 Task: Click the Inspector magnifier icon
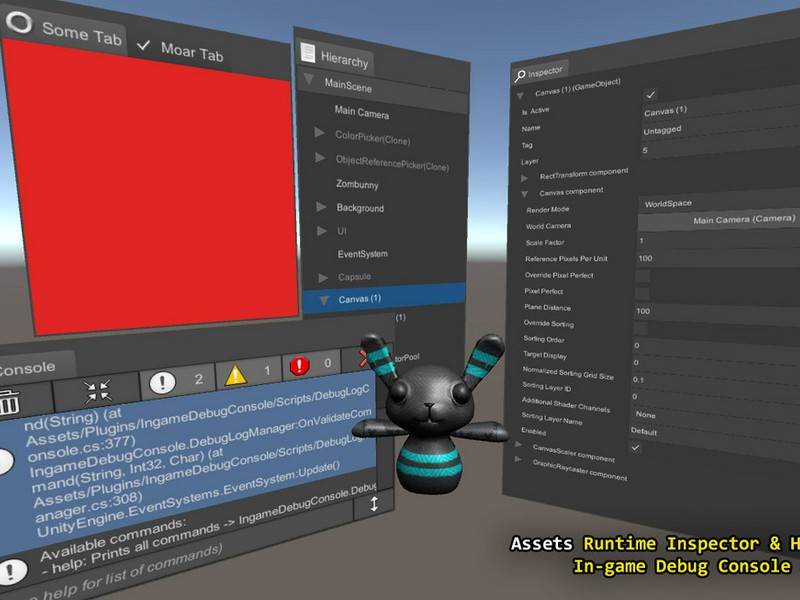click(x=520, y=76)
